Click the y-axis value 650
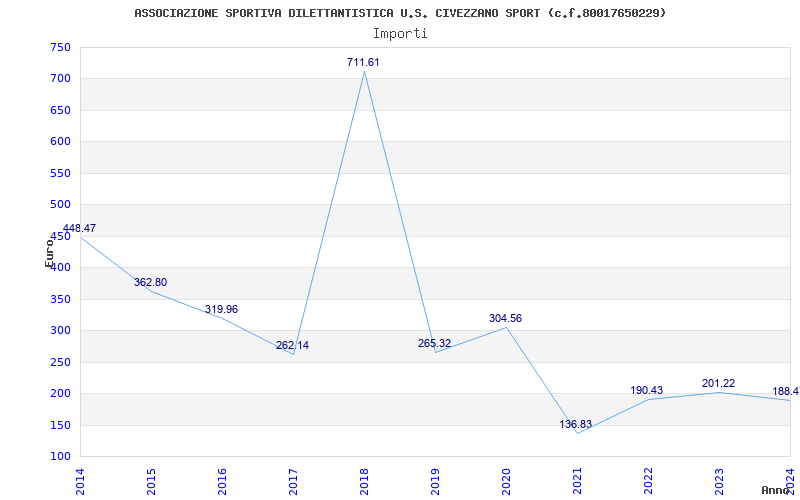The image size is (800, 500). pos(60,110)
